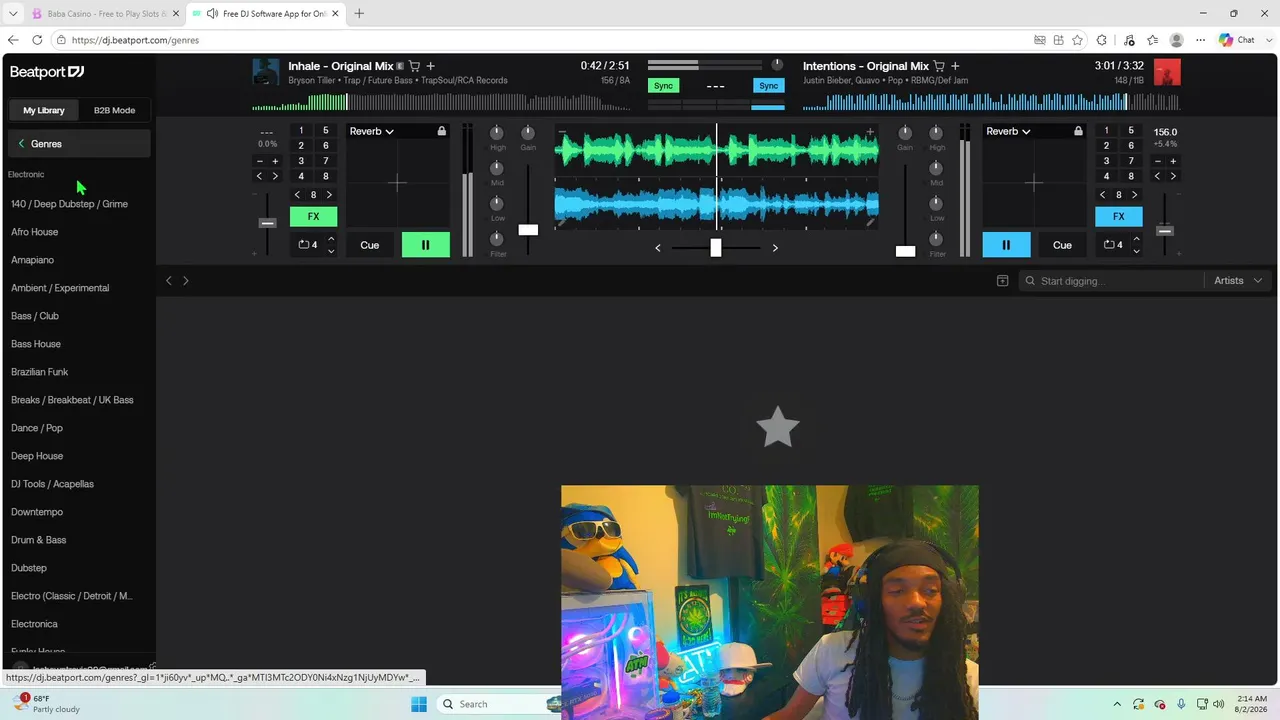Trigger hot cue 1 on left deck

click(301, 131)
